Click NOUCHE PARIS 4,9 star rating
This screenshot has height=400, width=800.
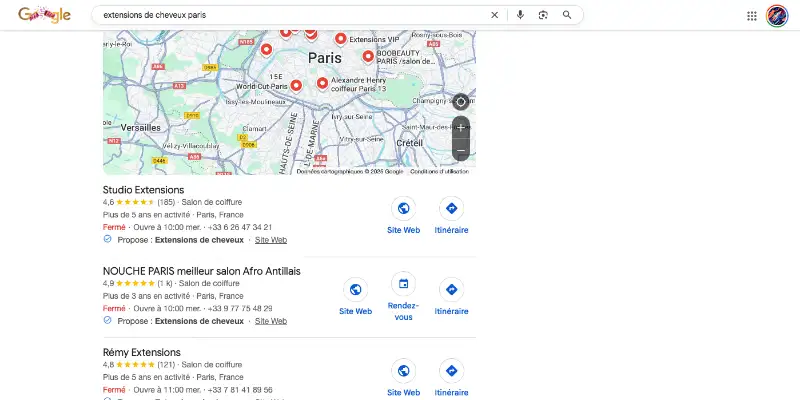pyautogui.click(x=135, y=283)
